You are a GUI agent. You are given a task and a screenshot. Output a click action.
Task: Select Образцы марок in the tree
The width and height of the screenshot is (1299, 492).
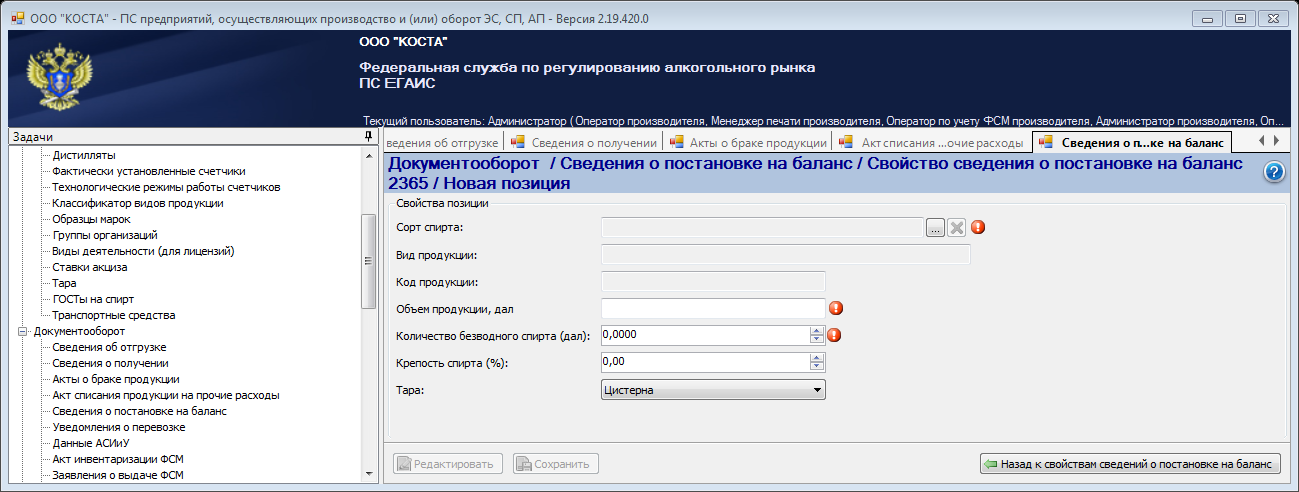point(91,219)
